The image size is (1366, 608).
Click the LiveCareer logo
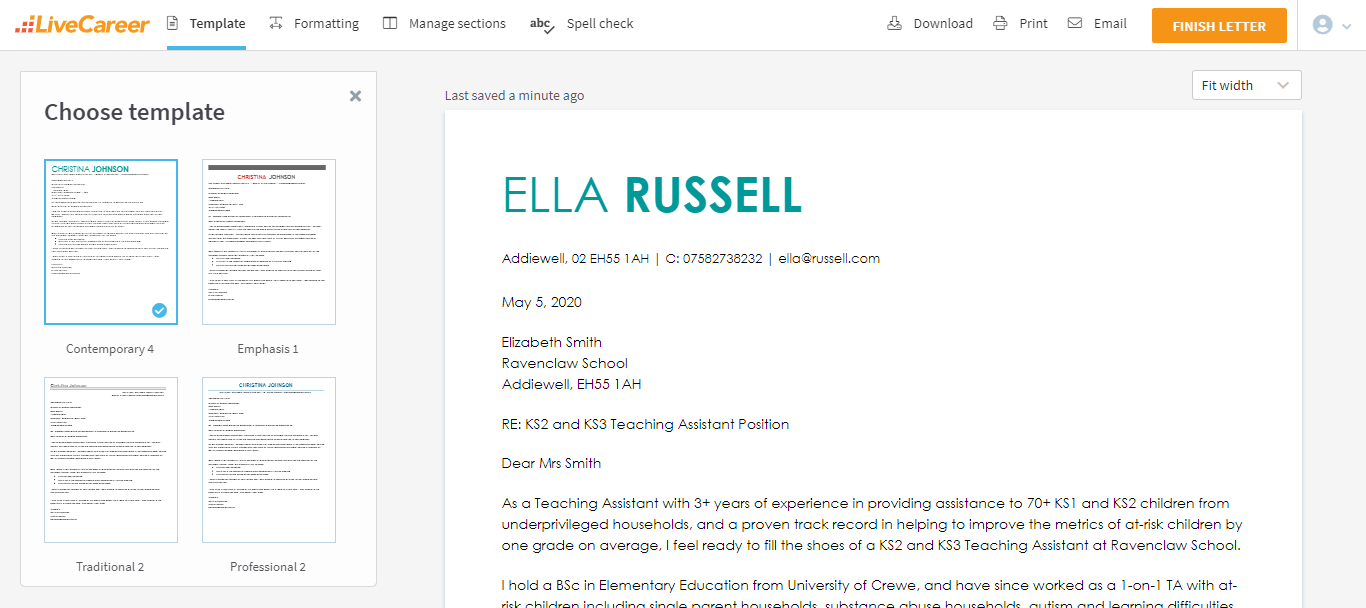pos(82,24)
